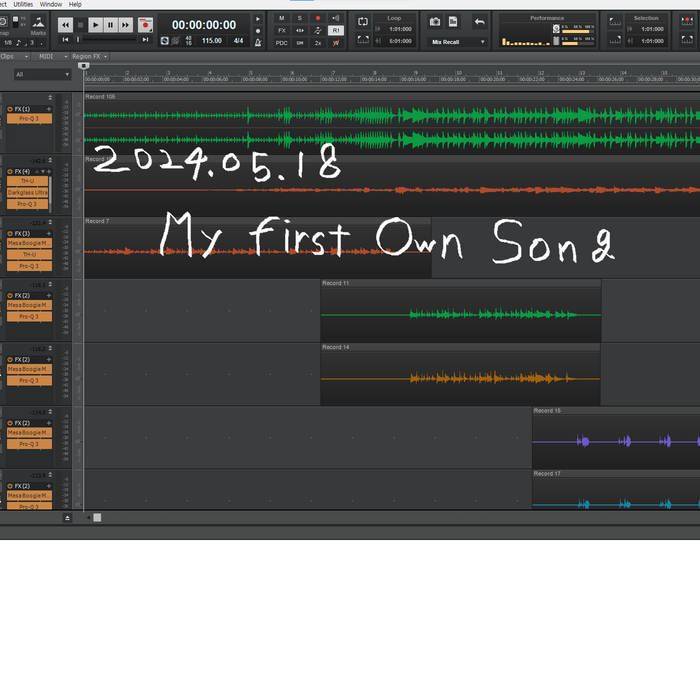Click the tempo value 115.00
Viewport: 700px width, 700px height.
(212, 41)
